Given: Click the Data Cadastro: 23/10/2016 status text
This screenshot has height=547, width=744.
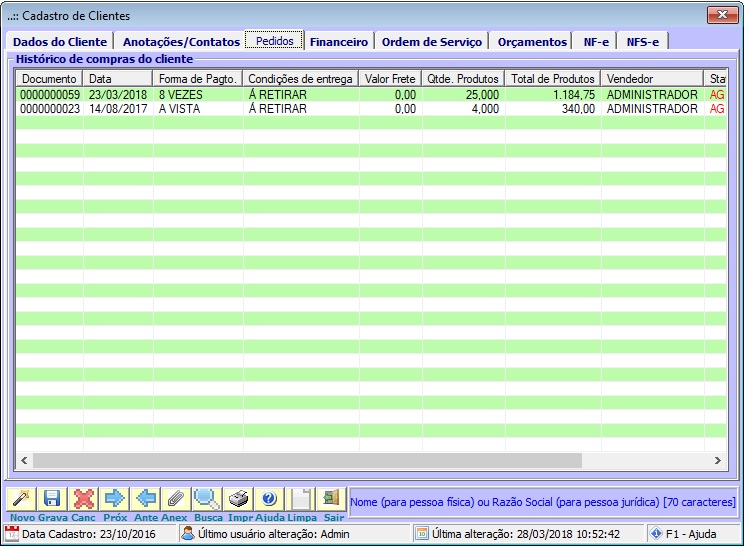Looking at the screenshot, I should pyautogui.click(x=89, y=534).
